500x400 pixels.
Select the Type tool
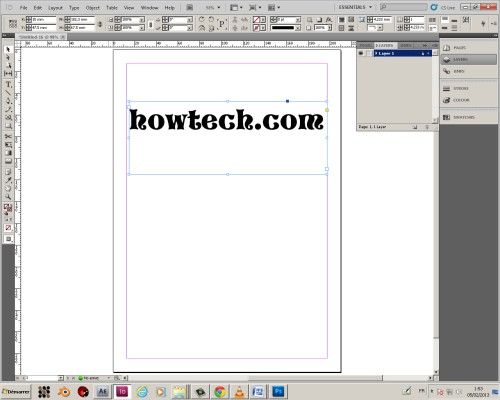point(8,84)
